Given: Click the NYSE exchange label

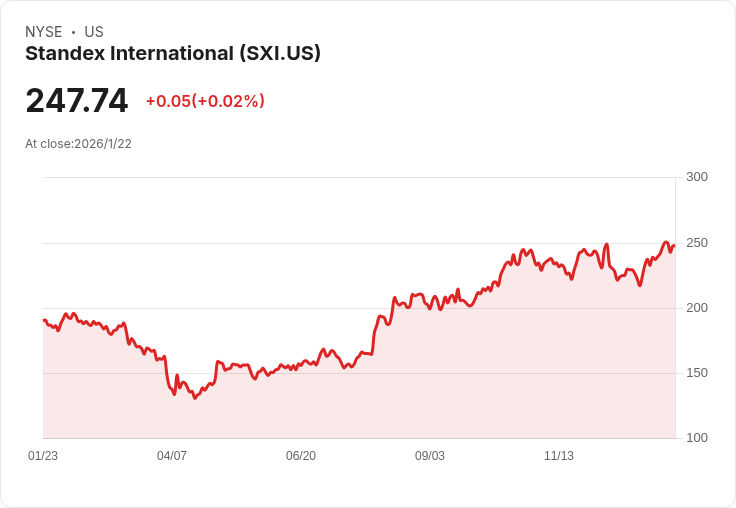Looking at the screenshot, I should [x=44, y=32].
